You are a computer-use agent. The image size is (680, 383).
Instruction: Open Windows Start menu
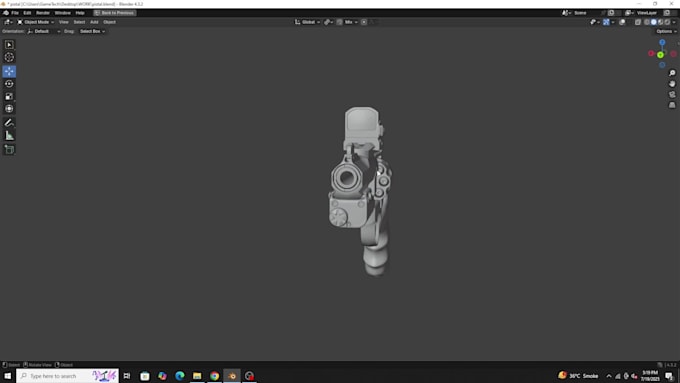click(x=8, y=376)
